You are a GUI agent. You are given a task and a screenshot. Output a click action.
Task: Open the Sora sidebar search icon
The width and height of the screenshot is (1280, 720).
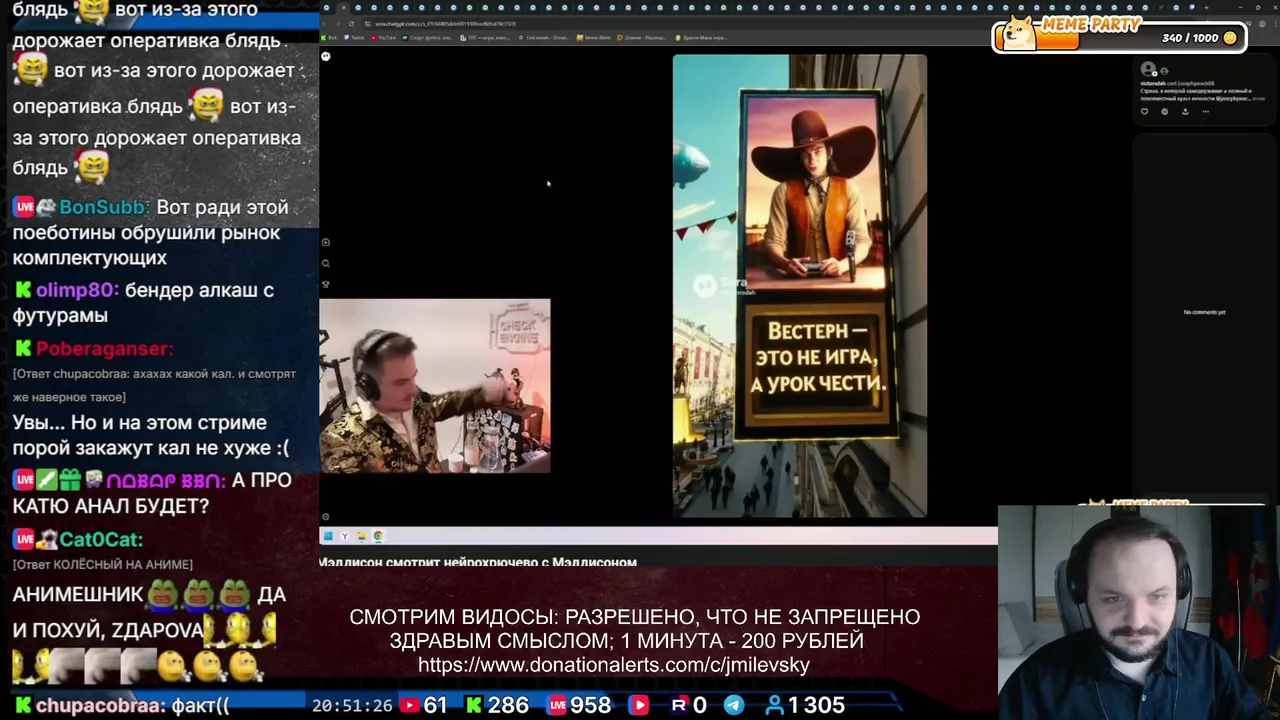click(x=326, y=263)
